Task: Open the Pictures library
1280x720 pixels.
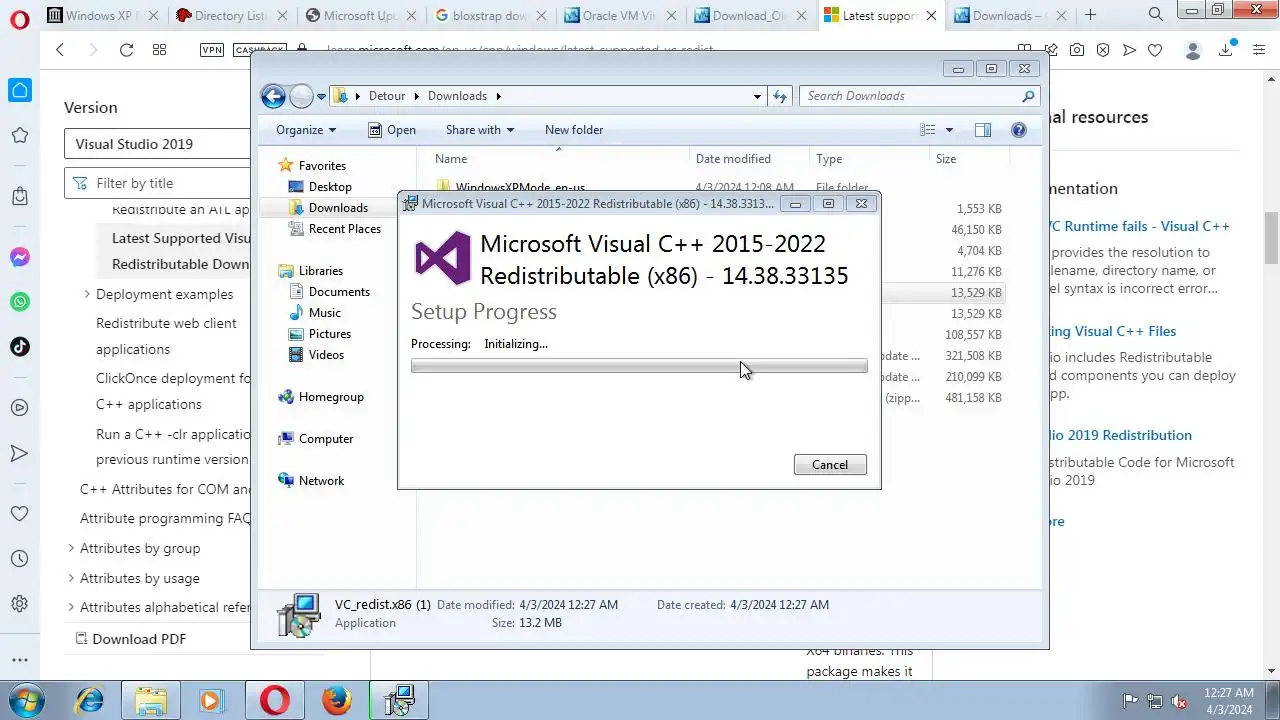Action: [x=319, y=334]
